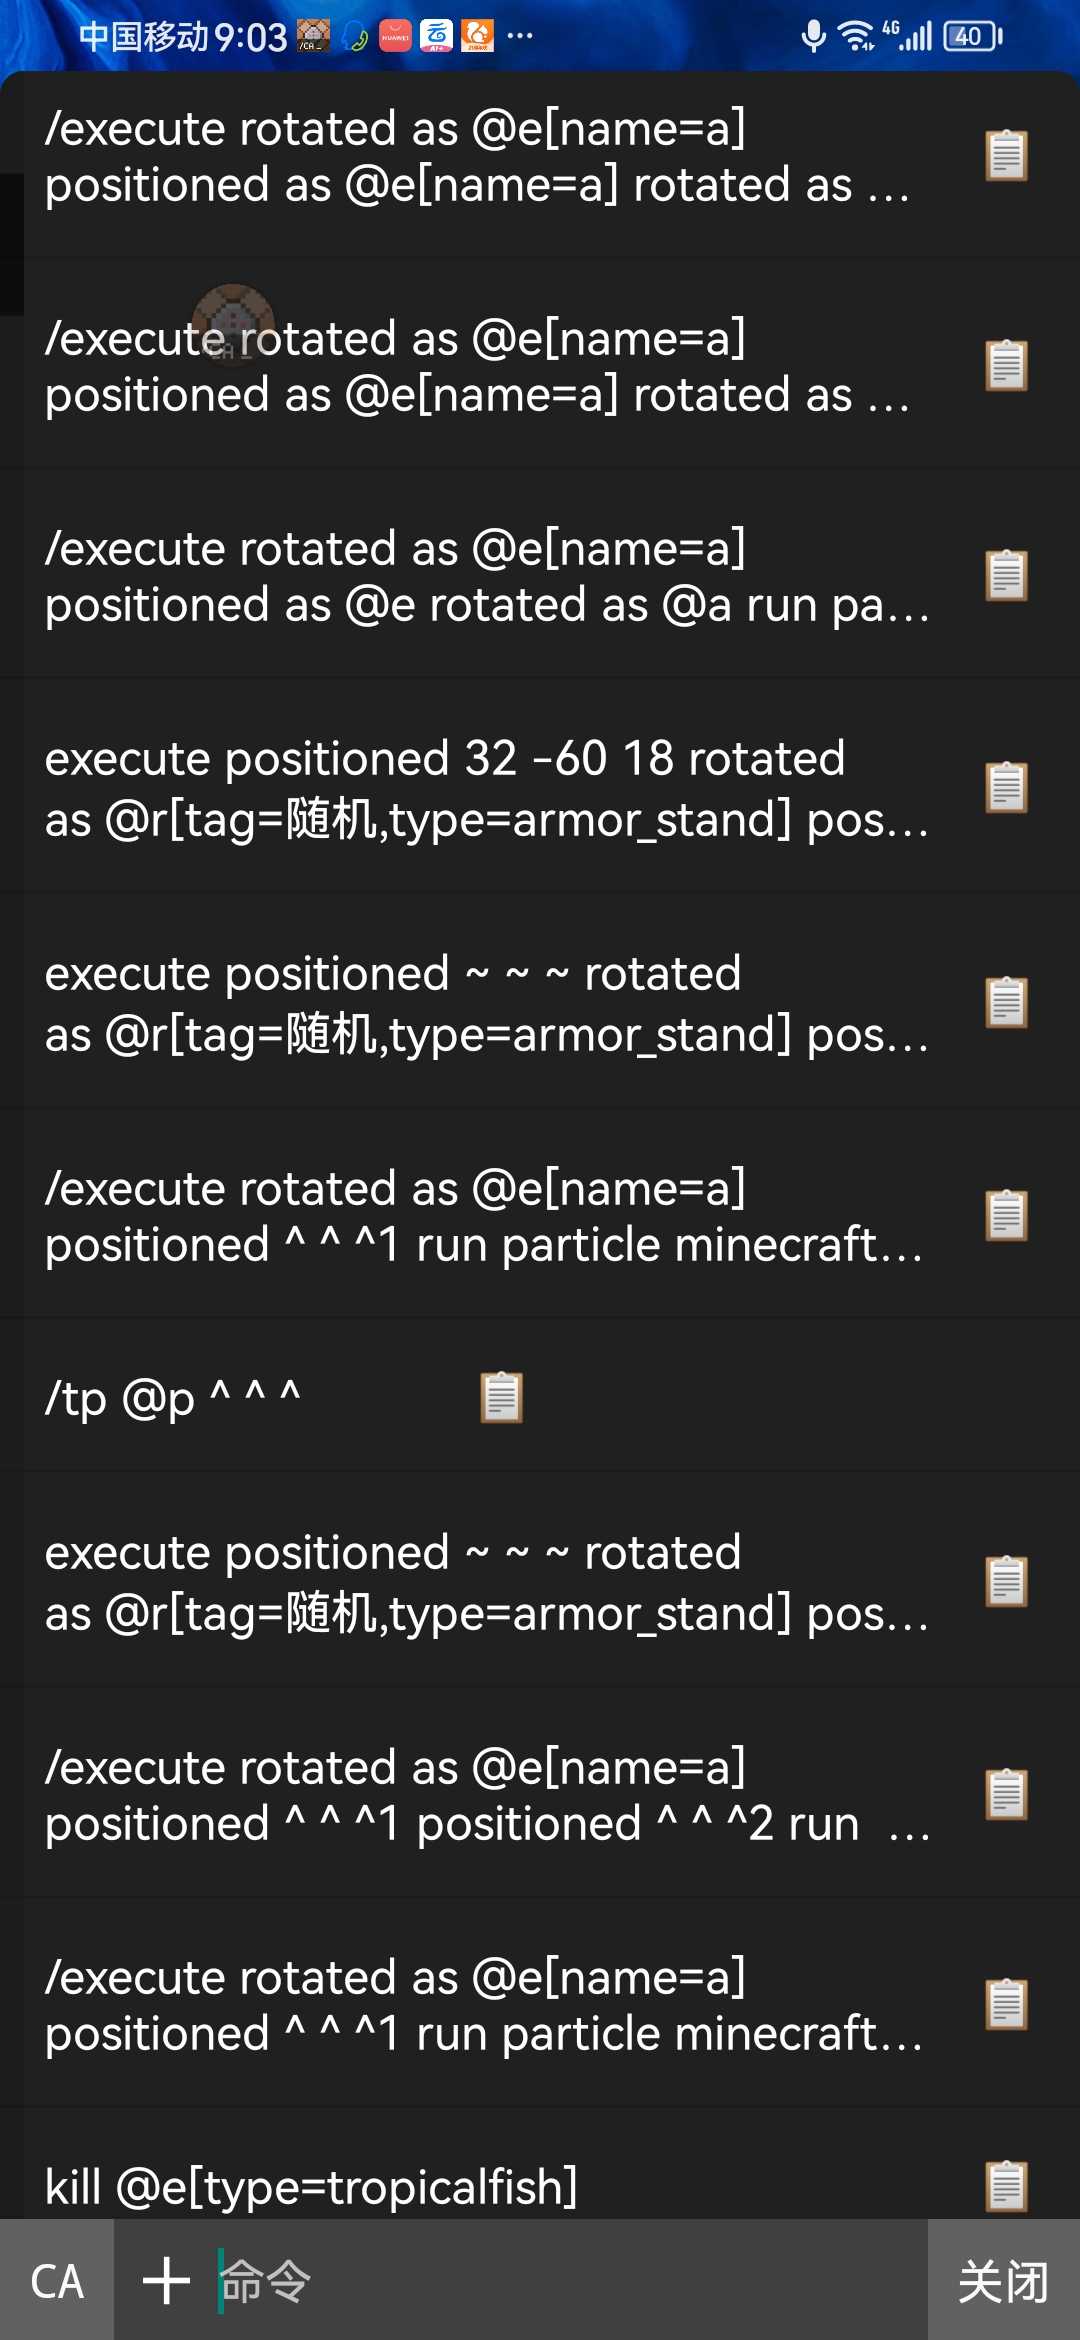Tap the floating round app bubble overlay
1080x2340 pixels.
(x=233, y=325)
